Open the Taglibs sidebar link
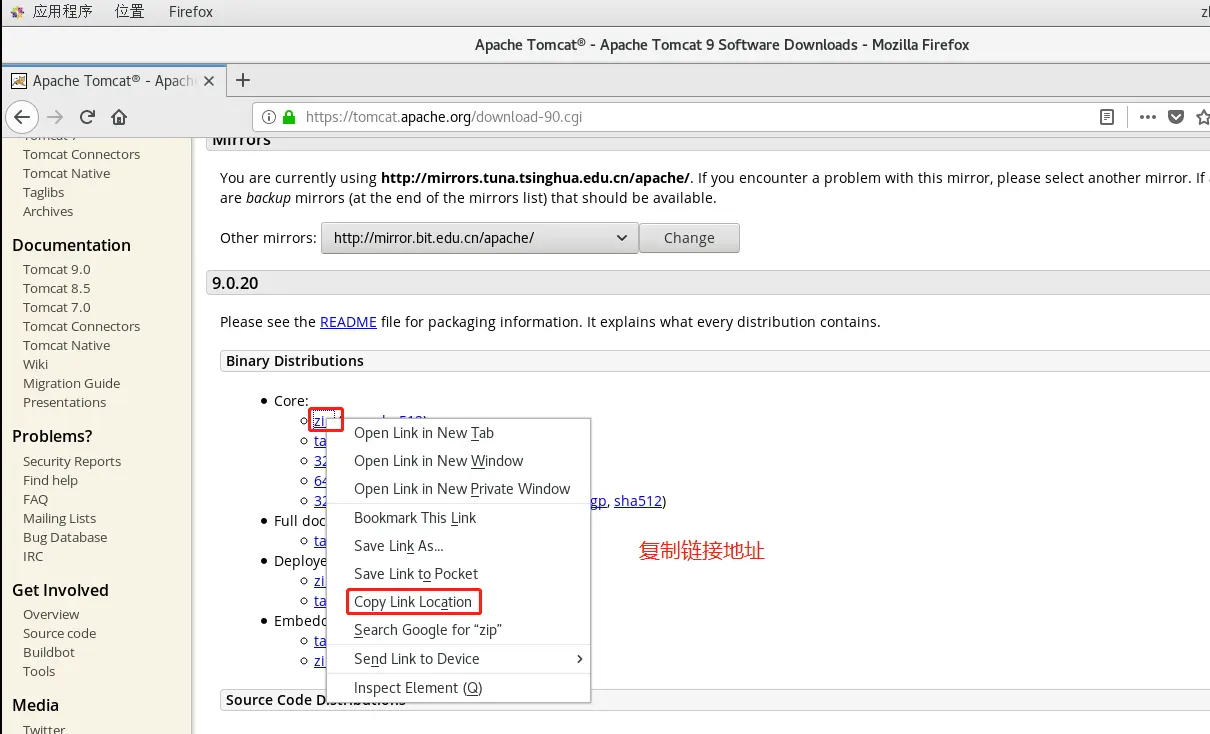 pyautogui.click(x=43, y=192)
